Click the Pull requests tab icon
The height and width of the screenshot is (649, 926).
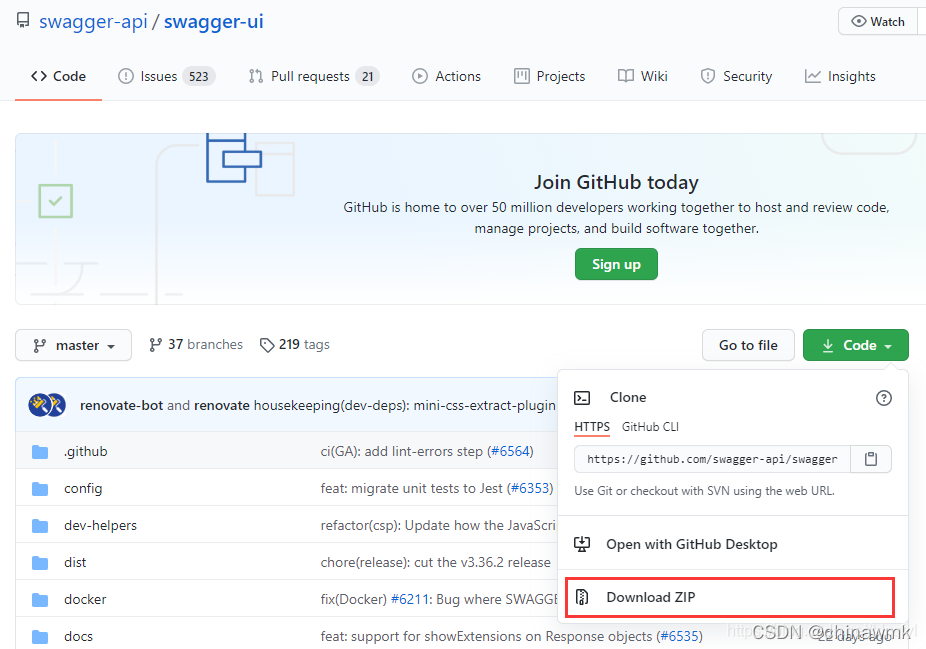256,76
